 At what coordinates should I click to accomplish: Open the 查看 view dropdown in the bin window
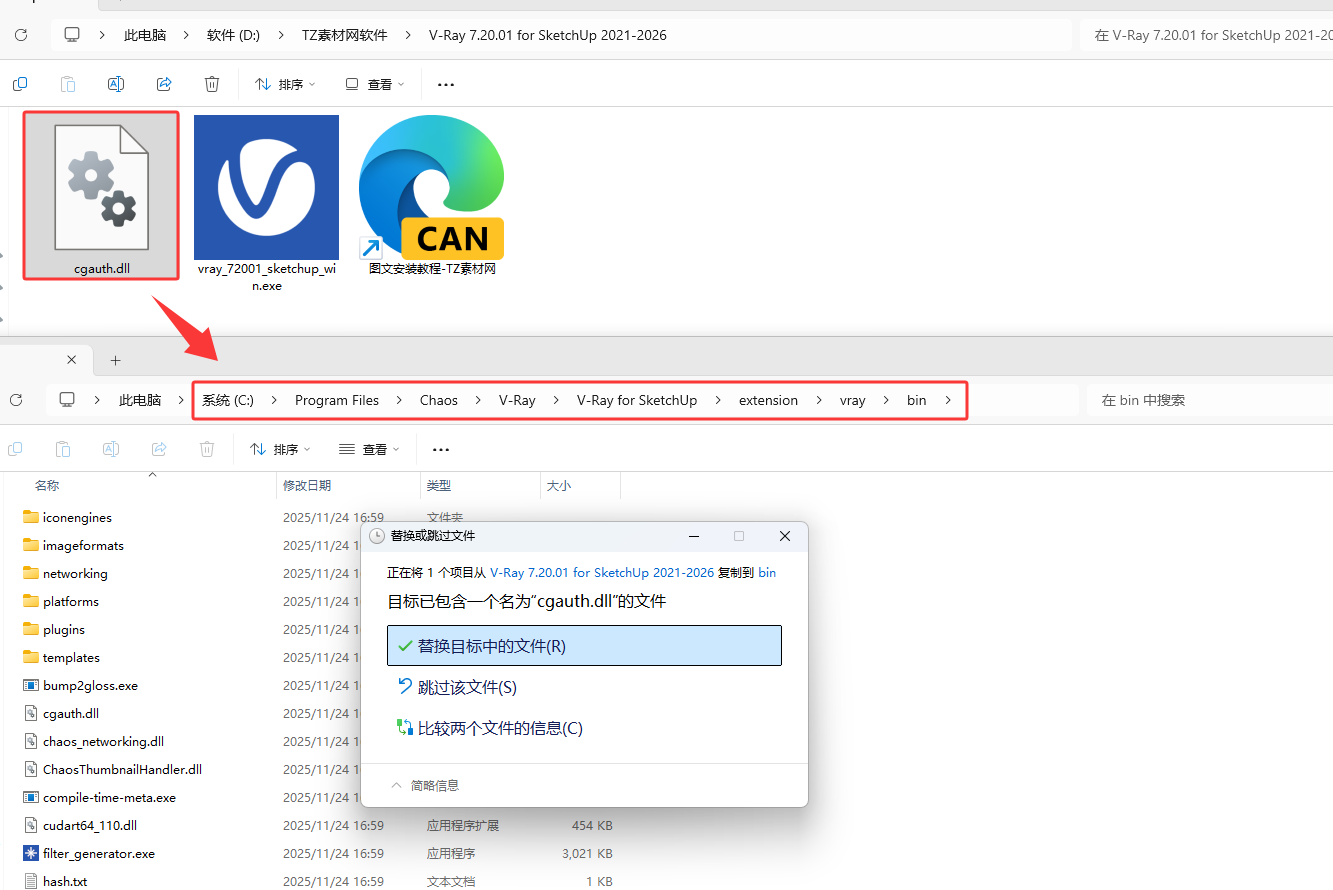[368, 450]
